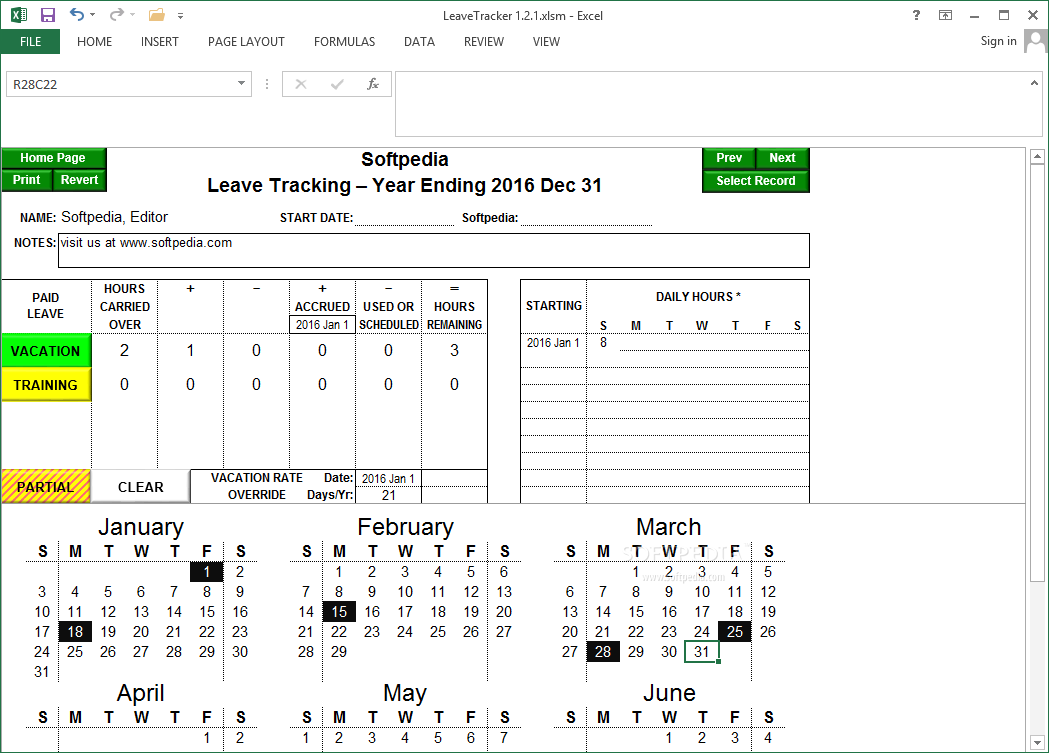Image resolution: width=1049 pixels, height=753 pixels.
Task: Click into the formula bar input area
Action: coord(709,104)
